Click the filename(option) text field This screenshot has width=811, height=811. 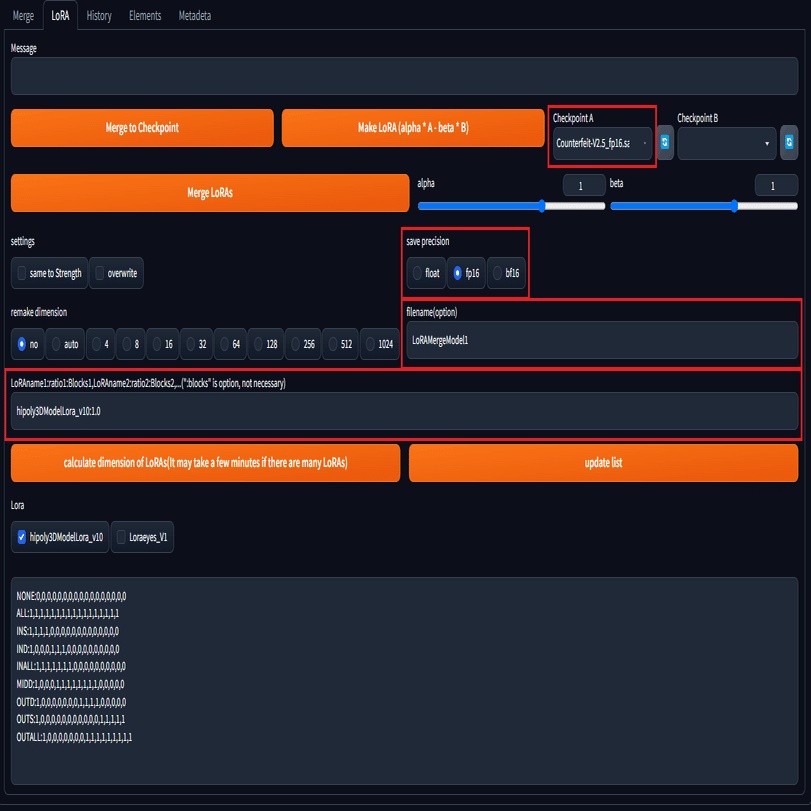(x=602, y=340)
